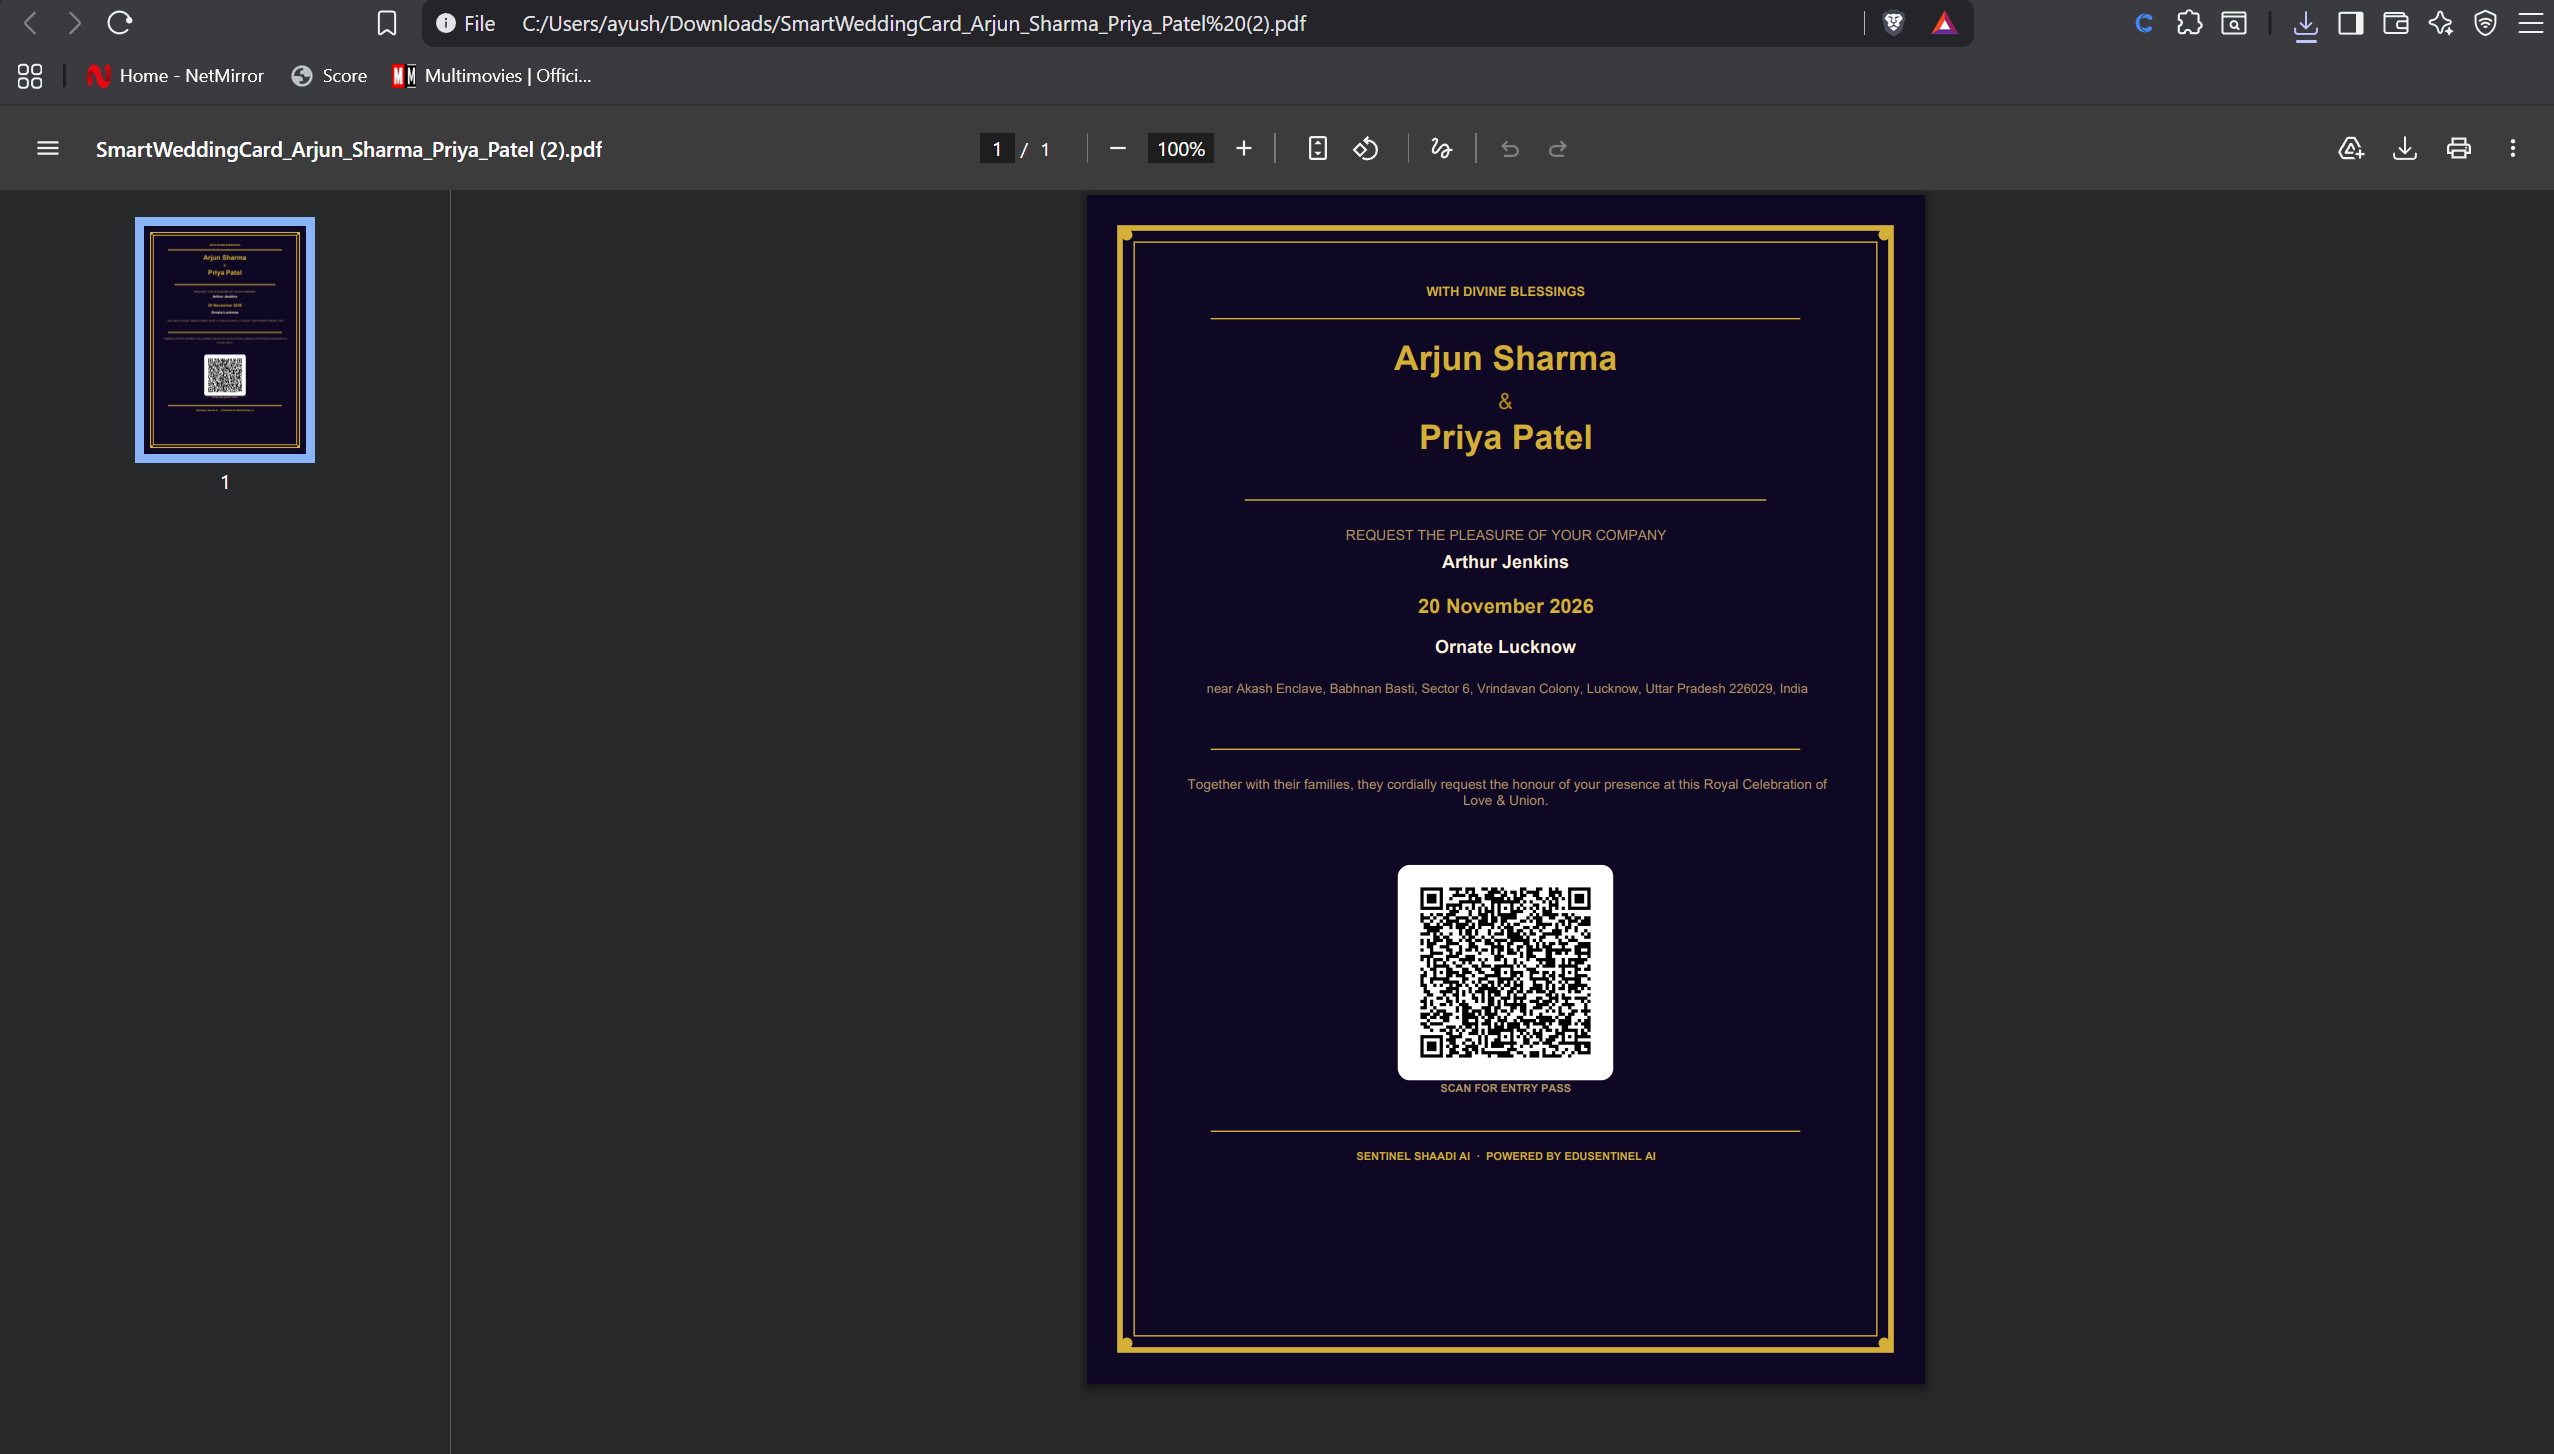Click the venue address line
2554x1454 pixels.
point(1506,689)
